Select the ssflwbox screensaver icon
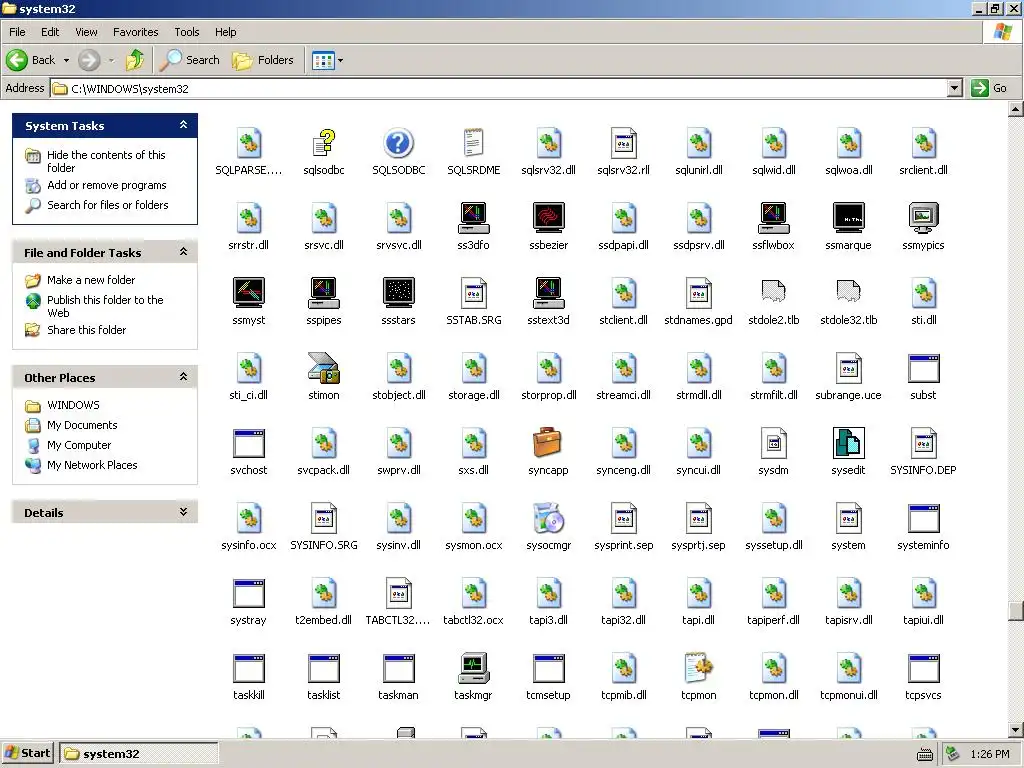1024x768 pixels. pyautogui.click(x=773, y=217)
